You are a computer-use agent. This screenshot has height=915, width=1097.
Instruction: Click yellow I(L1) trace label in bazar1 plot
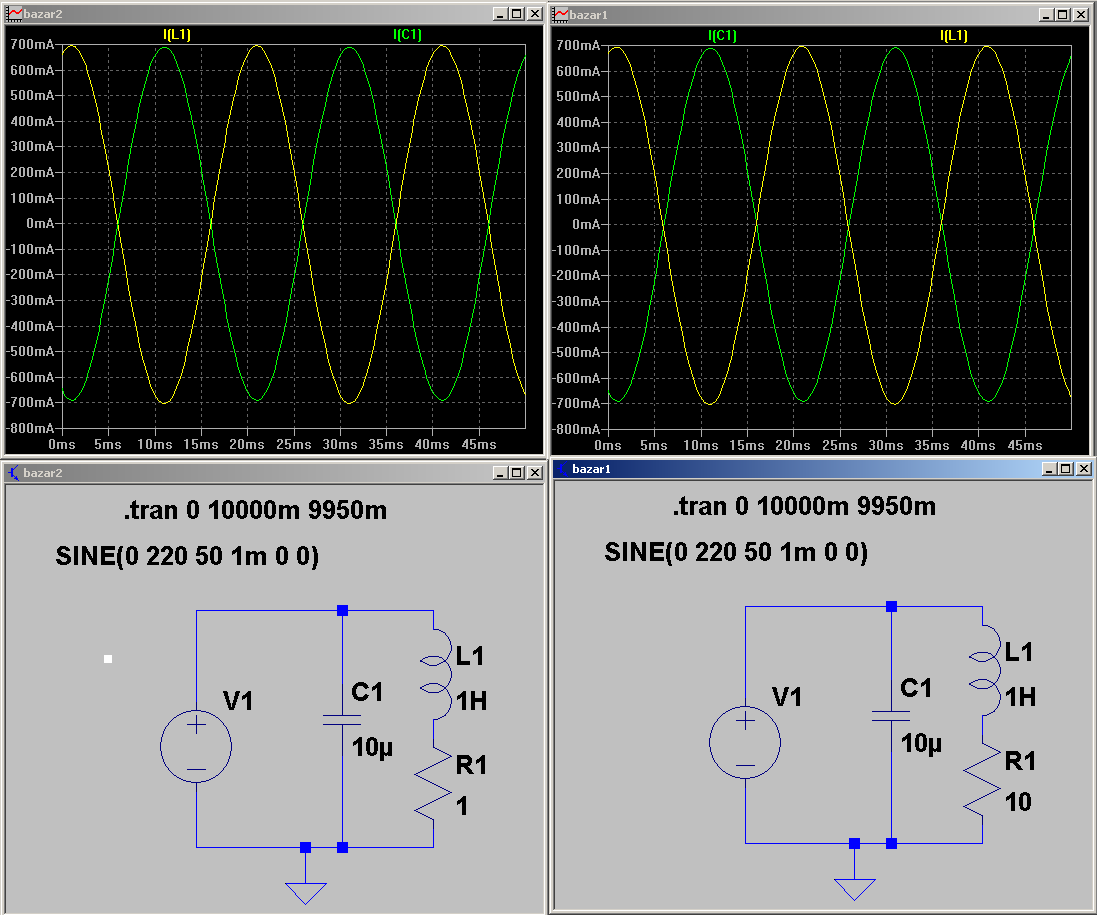[x=953, y=35]
